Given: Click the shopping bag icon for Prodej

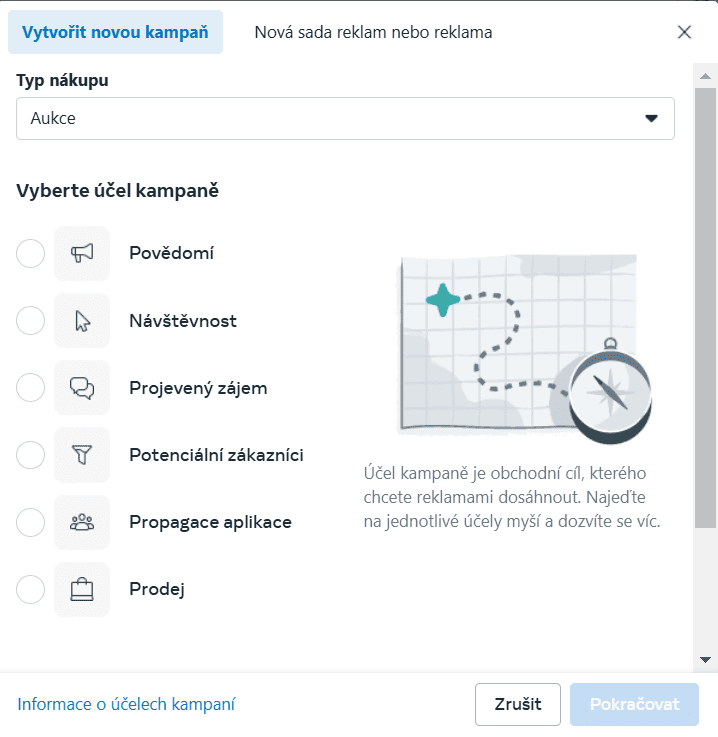Looking at the screenshot, I should click(82, 590).
